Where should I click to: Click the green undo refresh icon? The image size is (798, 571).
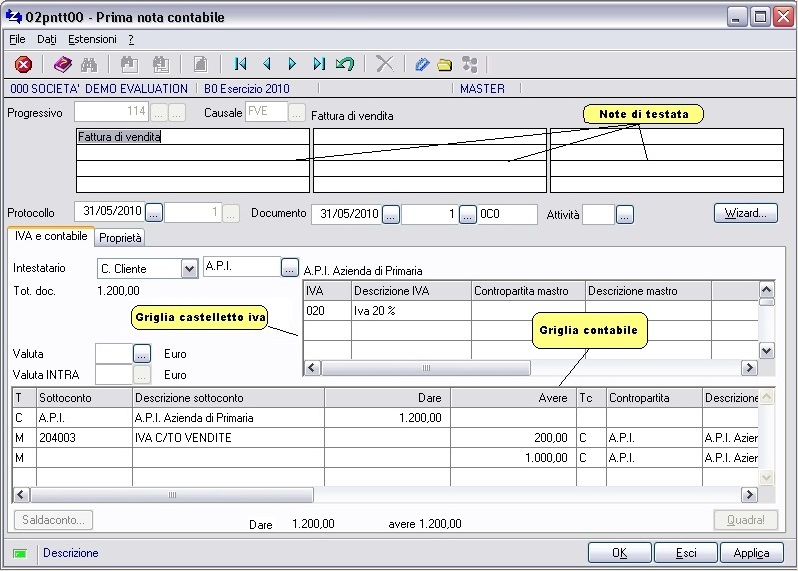[x=345, y=64]
